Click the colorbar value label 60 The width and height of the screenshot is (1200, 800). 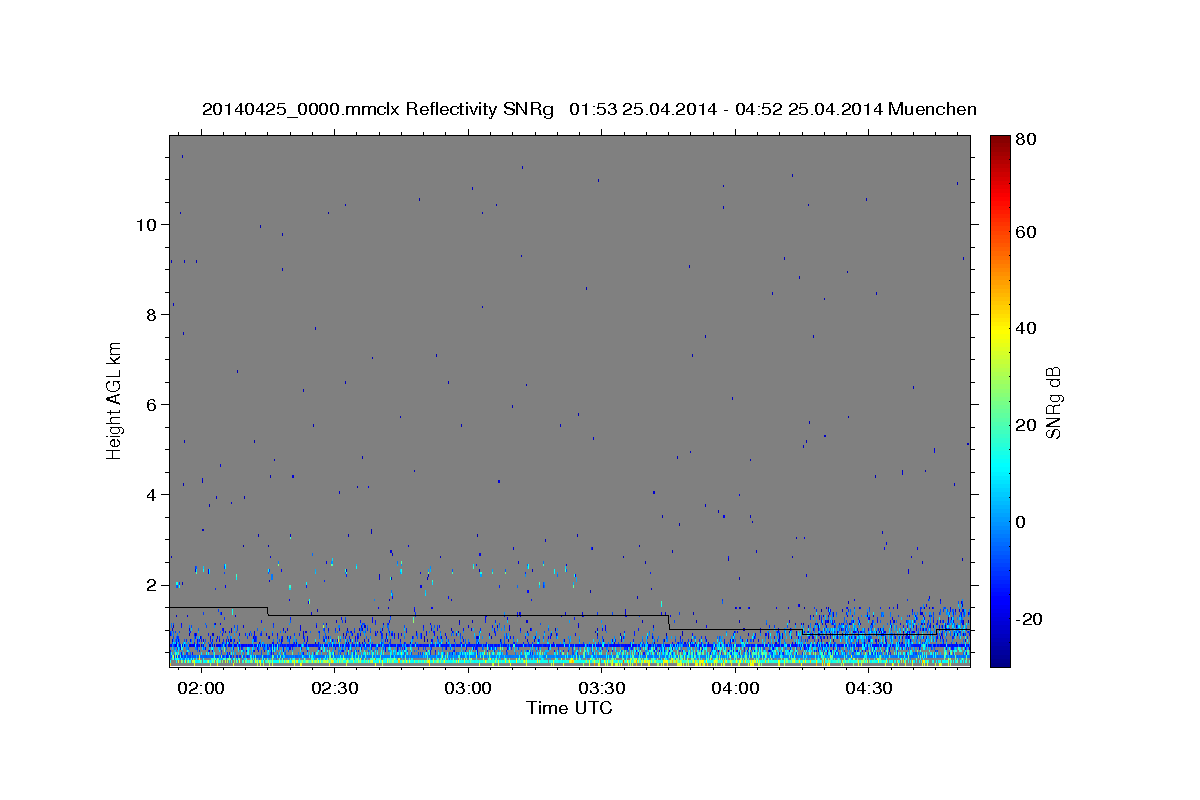click(x=1026, y=232)
